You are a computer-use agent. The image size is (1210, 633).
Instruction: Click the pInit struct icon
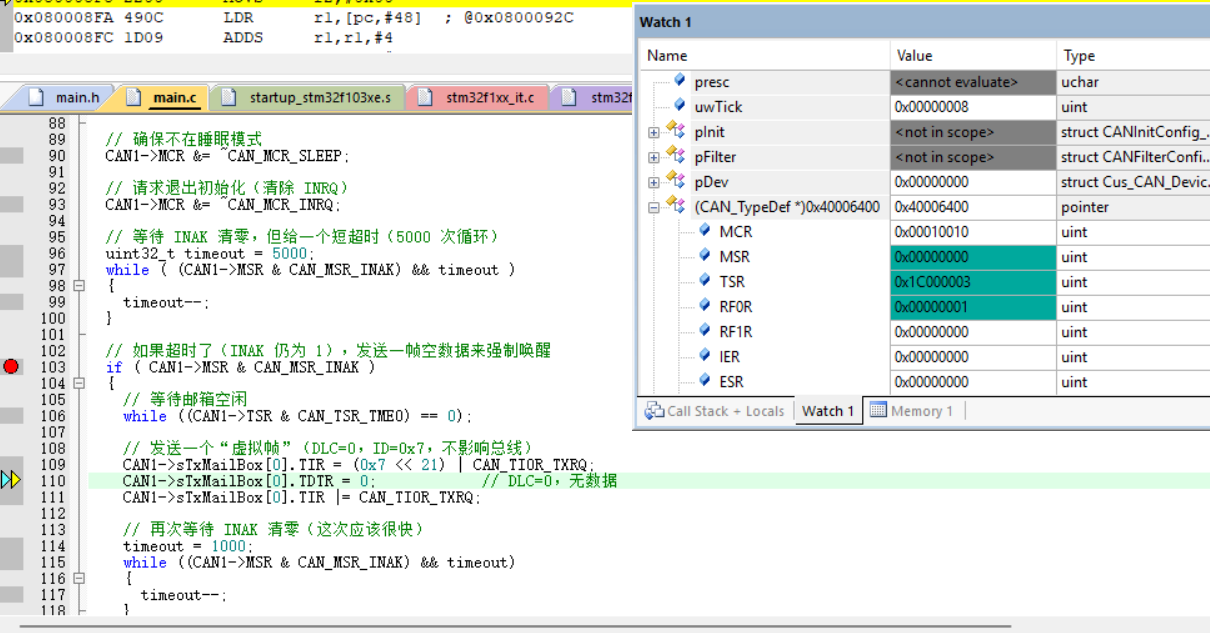pos(674,131)
